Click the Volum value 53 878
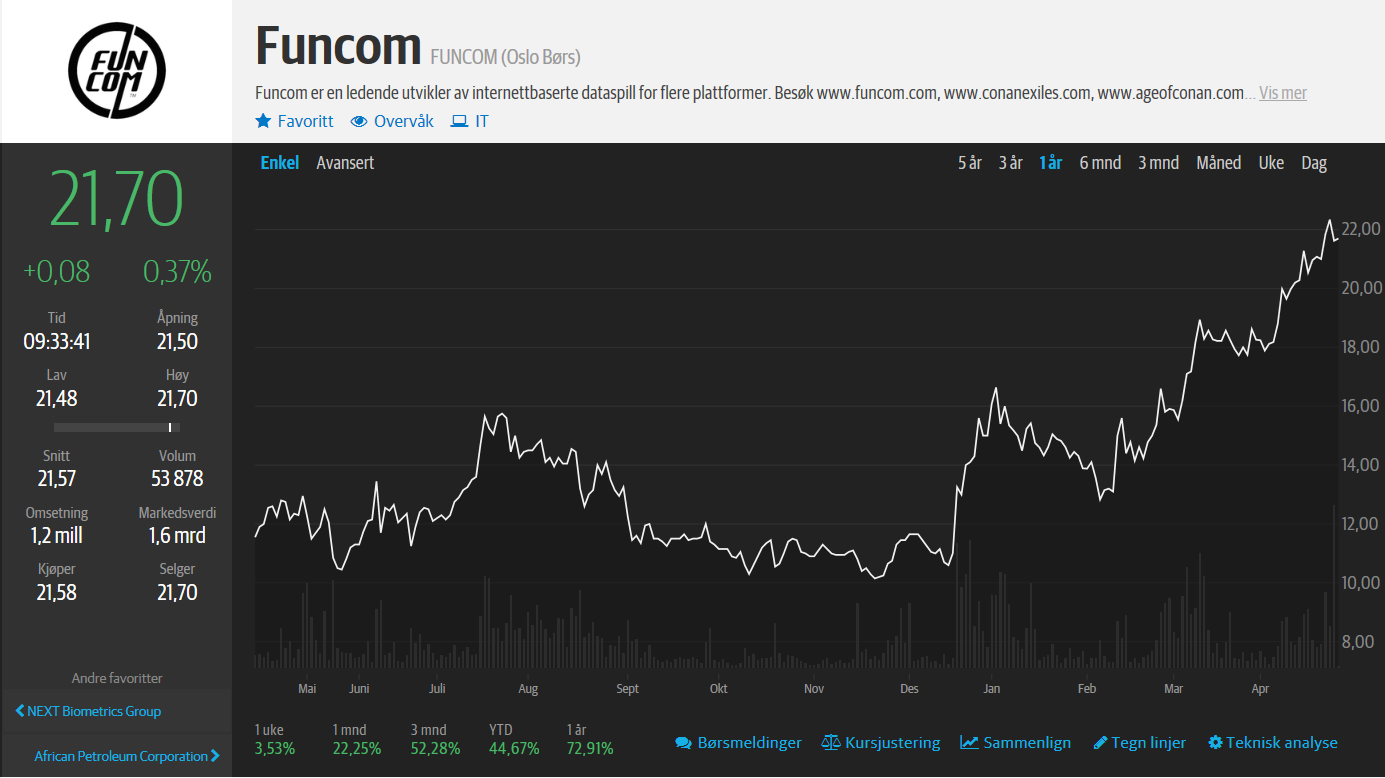This screenshot has height=778, width=1385. [x=177, y=479]
